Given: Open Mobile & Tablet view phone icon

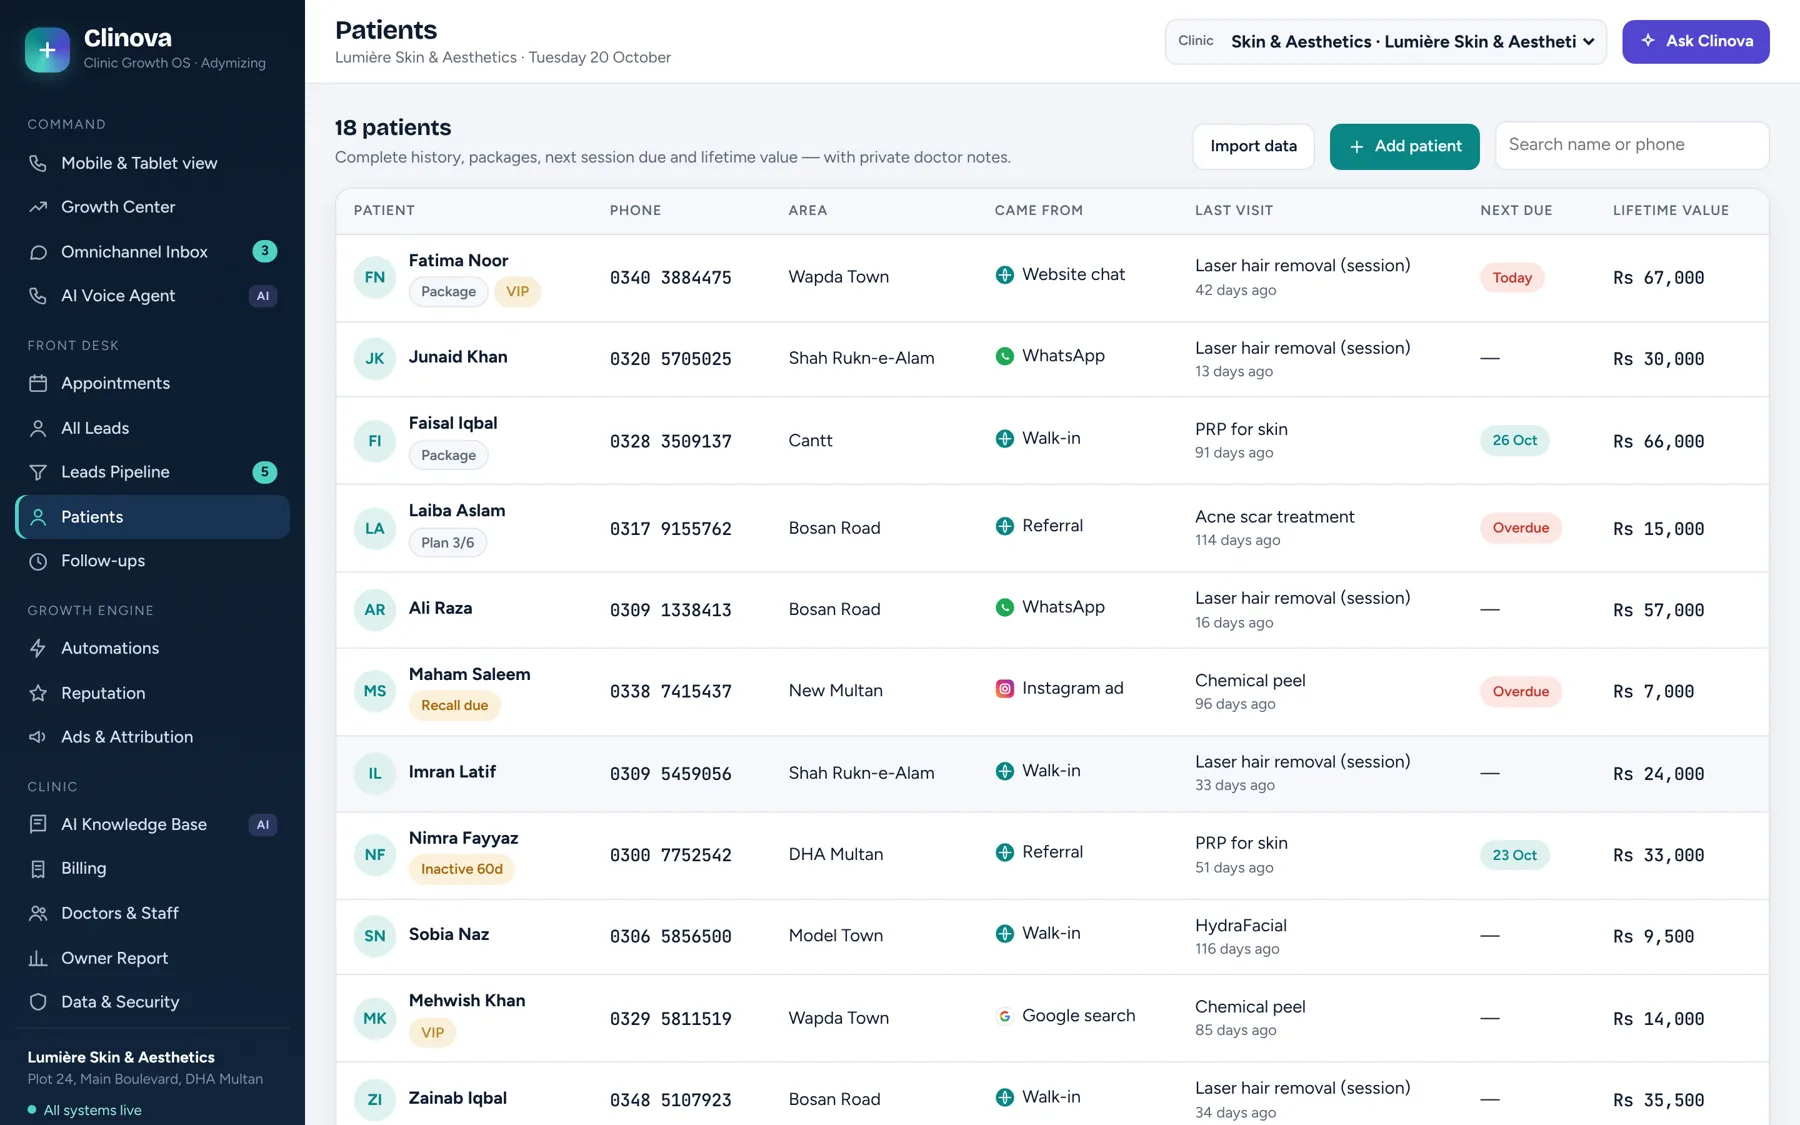Looking at the screenshot, I should coord(38,163).
